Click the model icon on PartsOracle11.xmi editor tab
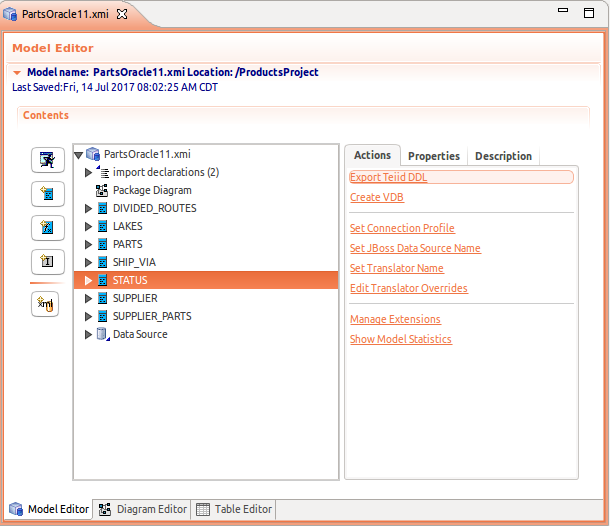The height and width of the screenshot is (526, 610). [10, 14]
